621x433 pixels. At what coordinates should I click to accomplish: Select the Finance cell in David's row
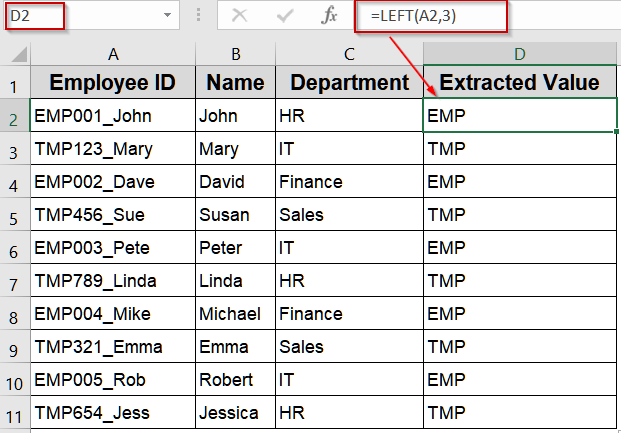coord(349,181)
